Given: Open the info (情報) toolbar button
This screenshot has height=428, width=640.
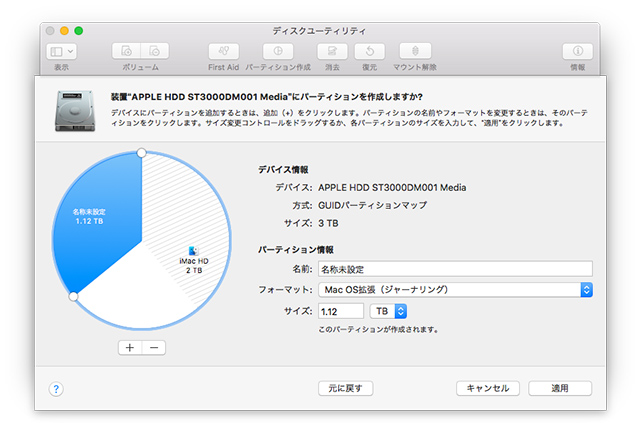Looking at the screenshot, I should 577,51.
